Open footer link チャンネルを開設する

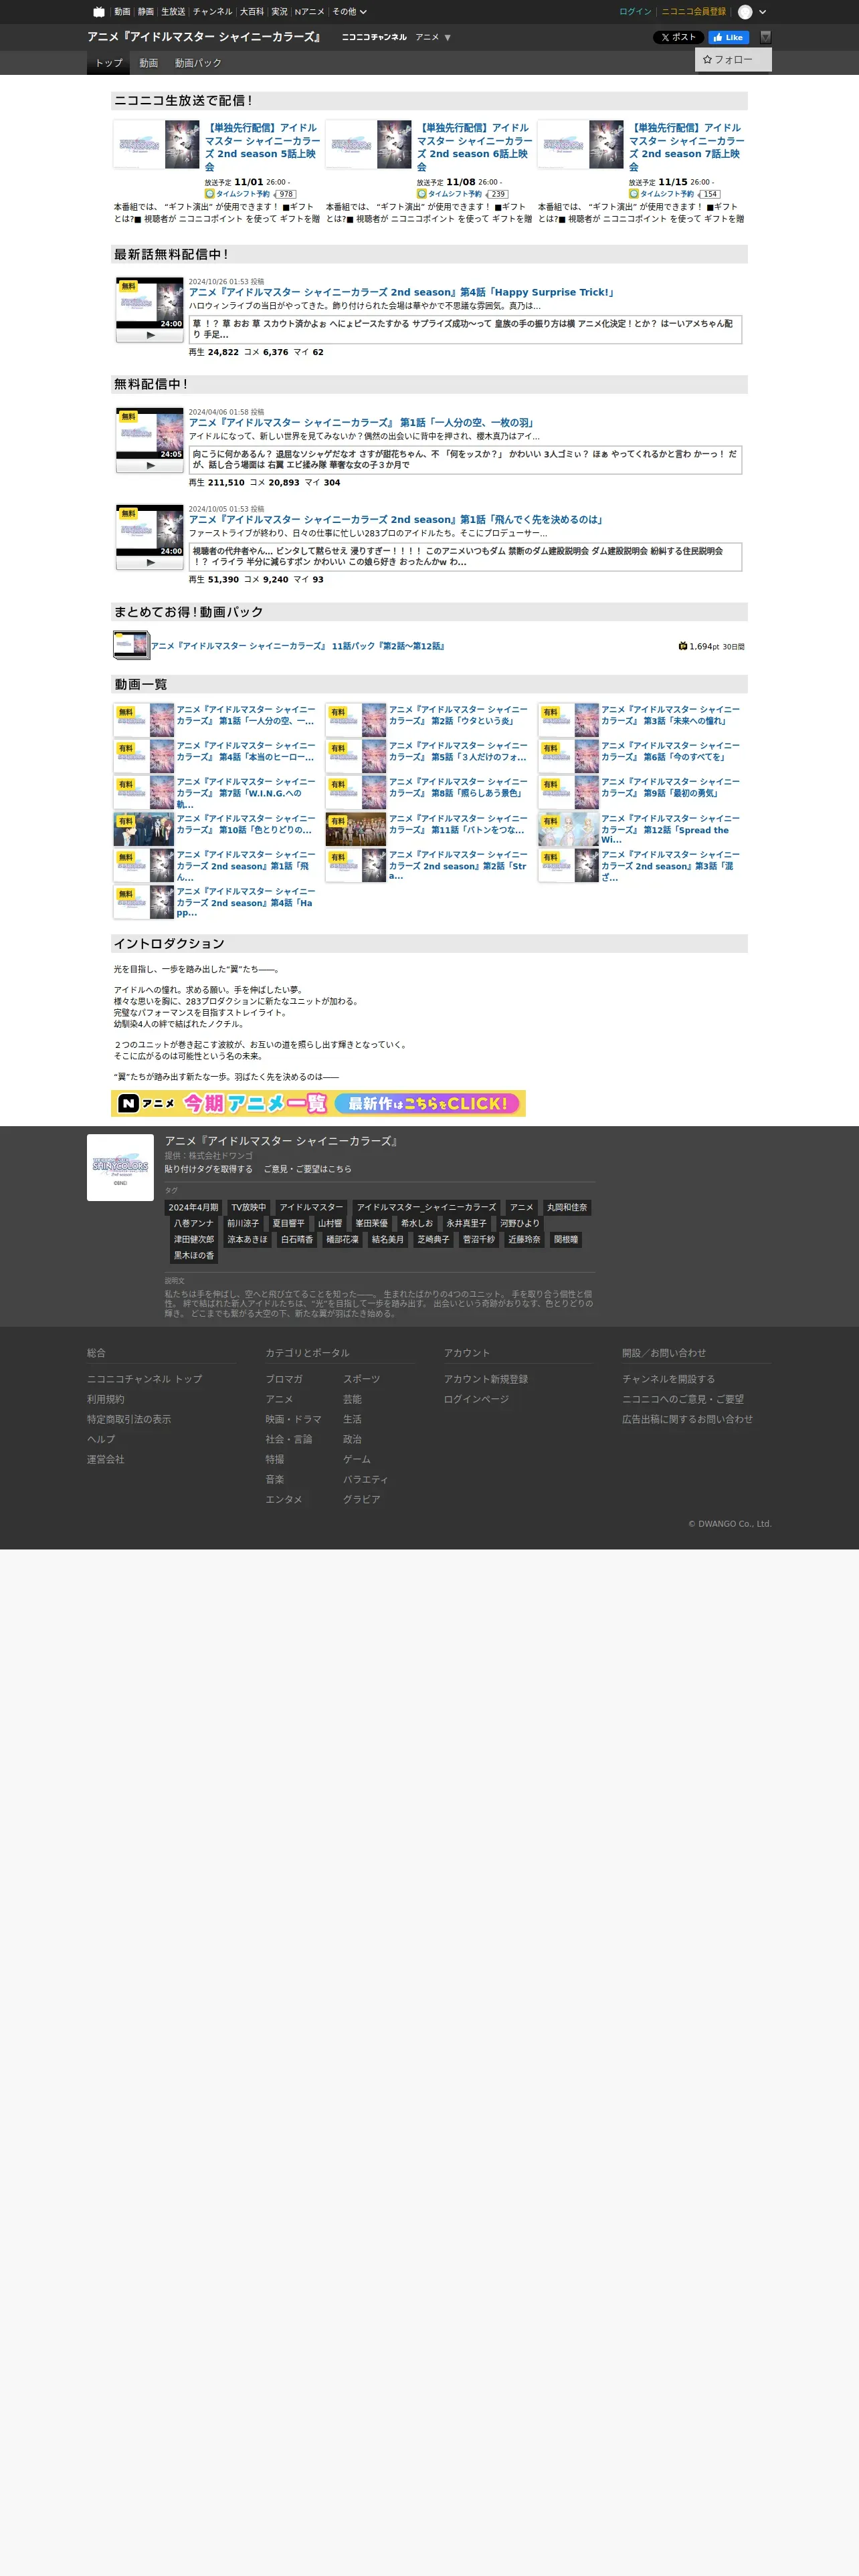[668, 1379]
